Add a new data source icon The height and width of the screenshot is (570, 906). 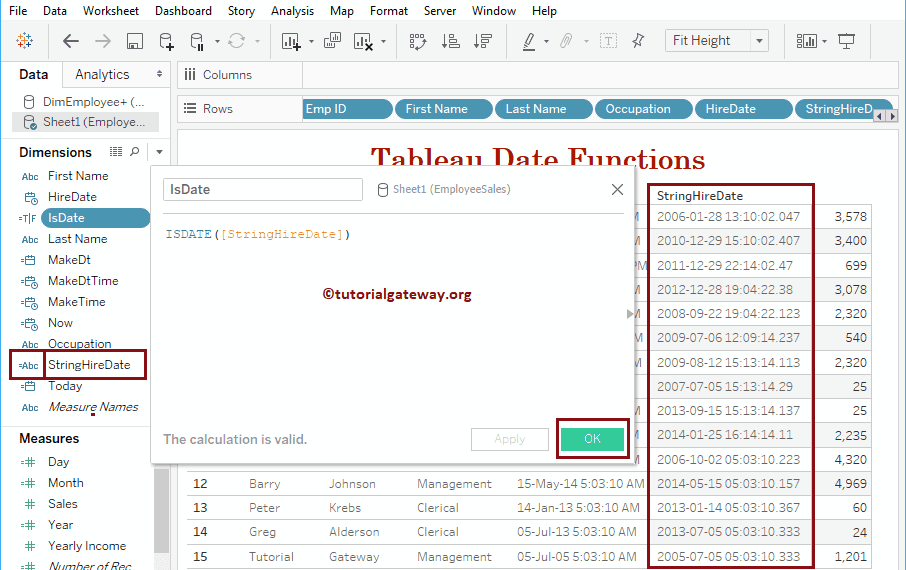(166, 41)
